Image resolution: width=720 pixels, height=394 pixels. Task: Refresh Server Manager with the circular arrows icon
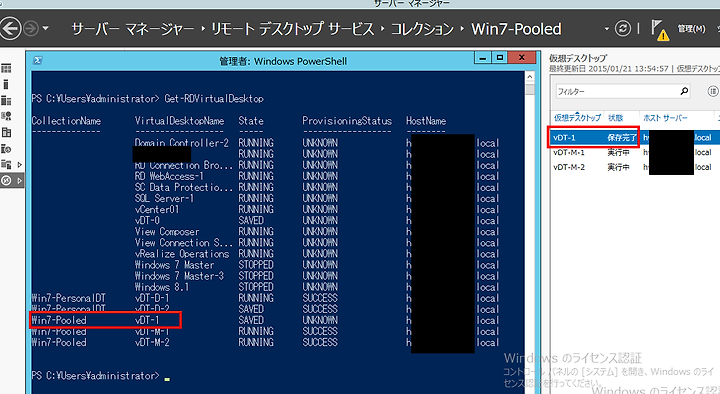tap(623, 29)
